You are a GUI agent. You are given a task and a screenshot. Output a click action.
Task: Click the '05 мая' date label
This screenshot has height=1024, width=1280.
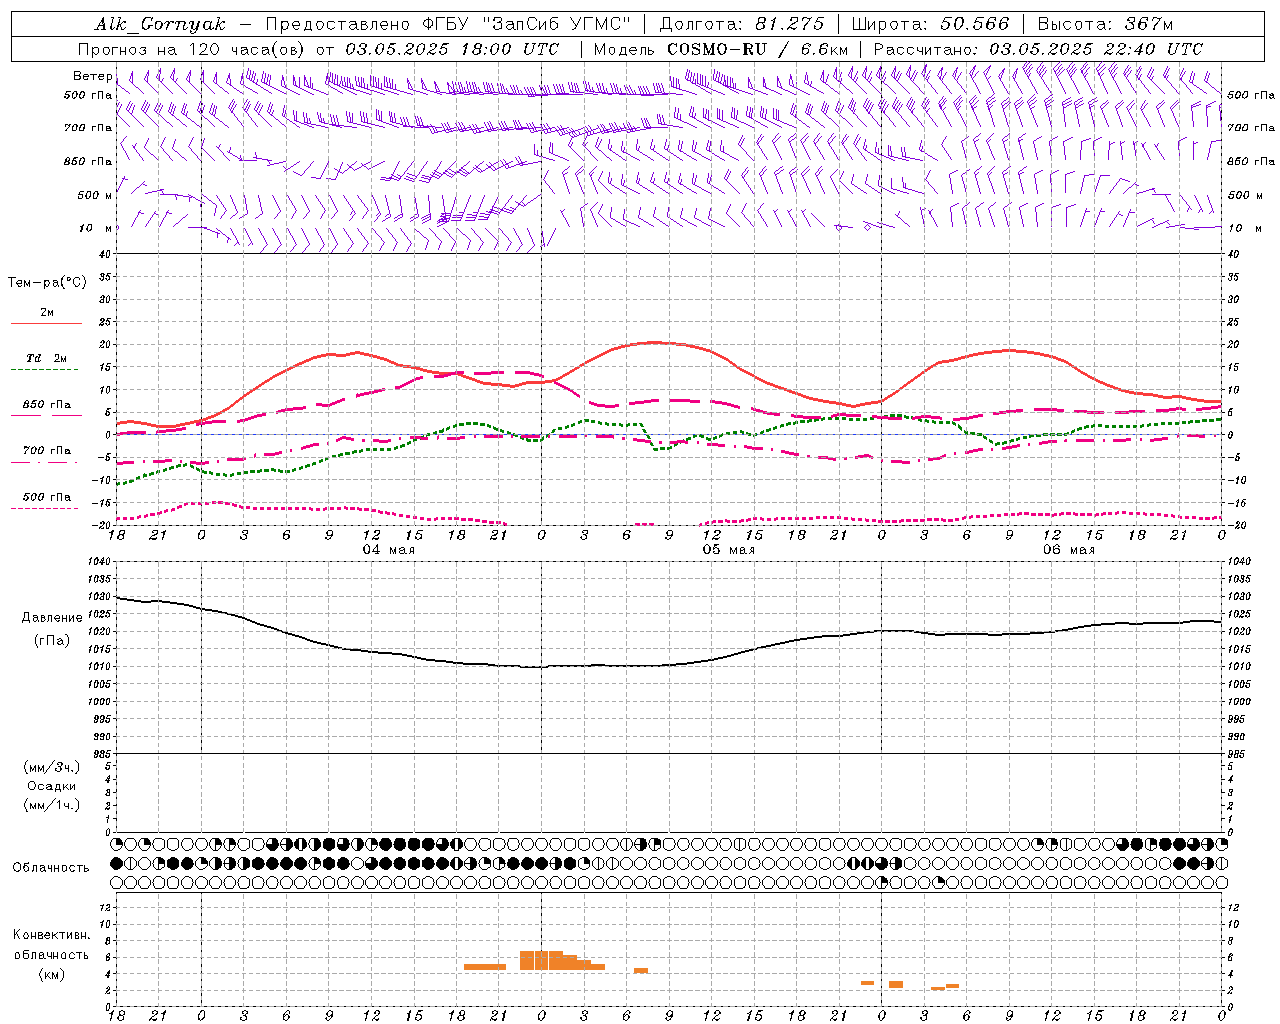click(x=729, y=550)
